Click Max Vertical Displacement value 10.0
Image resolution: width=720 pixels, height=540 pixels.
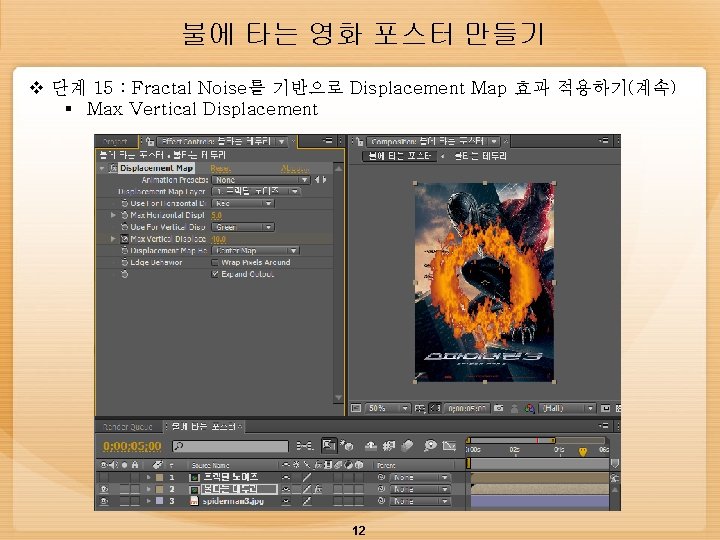pos(219,239)
